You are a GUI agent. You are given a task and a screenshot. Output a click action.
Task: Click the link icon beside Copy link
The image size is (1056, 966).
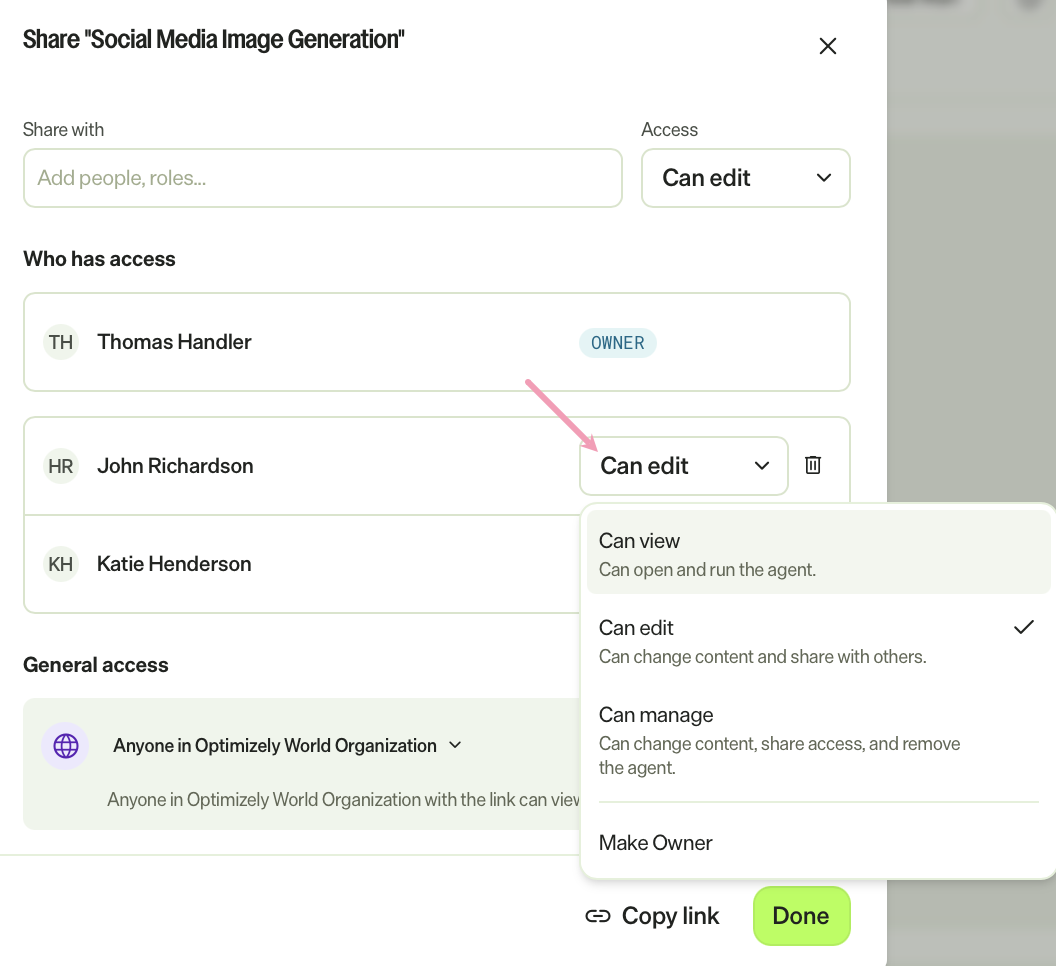pyautogui.click(x=597, y=916)
